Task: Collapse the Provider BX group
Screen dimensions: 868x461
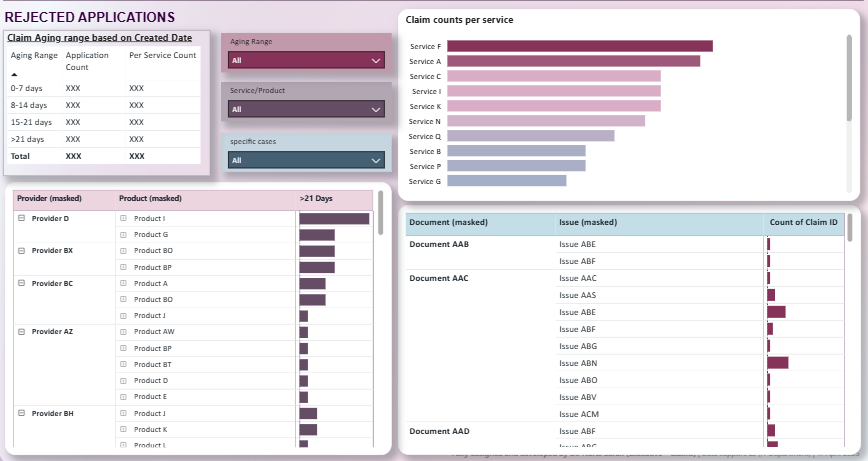Action: click(22, 250)
